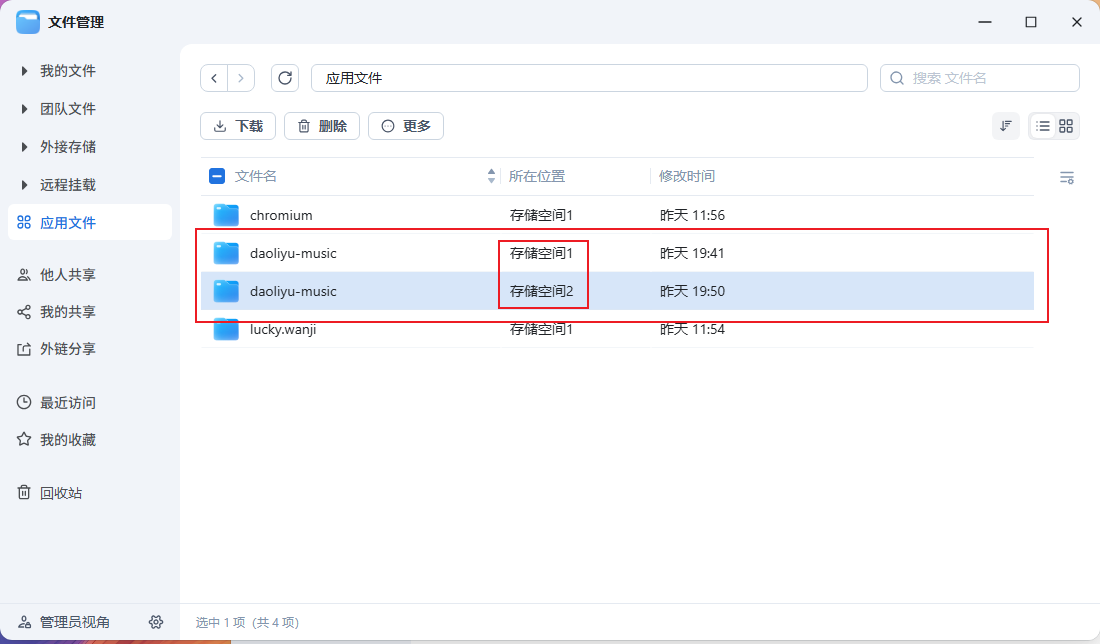Click 昨天 11:54 modified time

(x=692, y=329)
